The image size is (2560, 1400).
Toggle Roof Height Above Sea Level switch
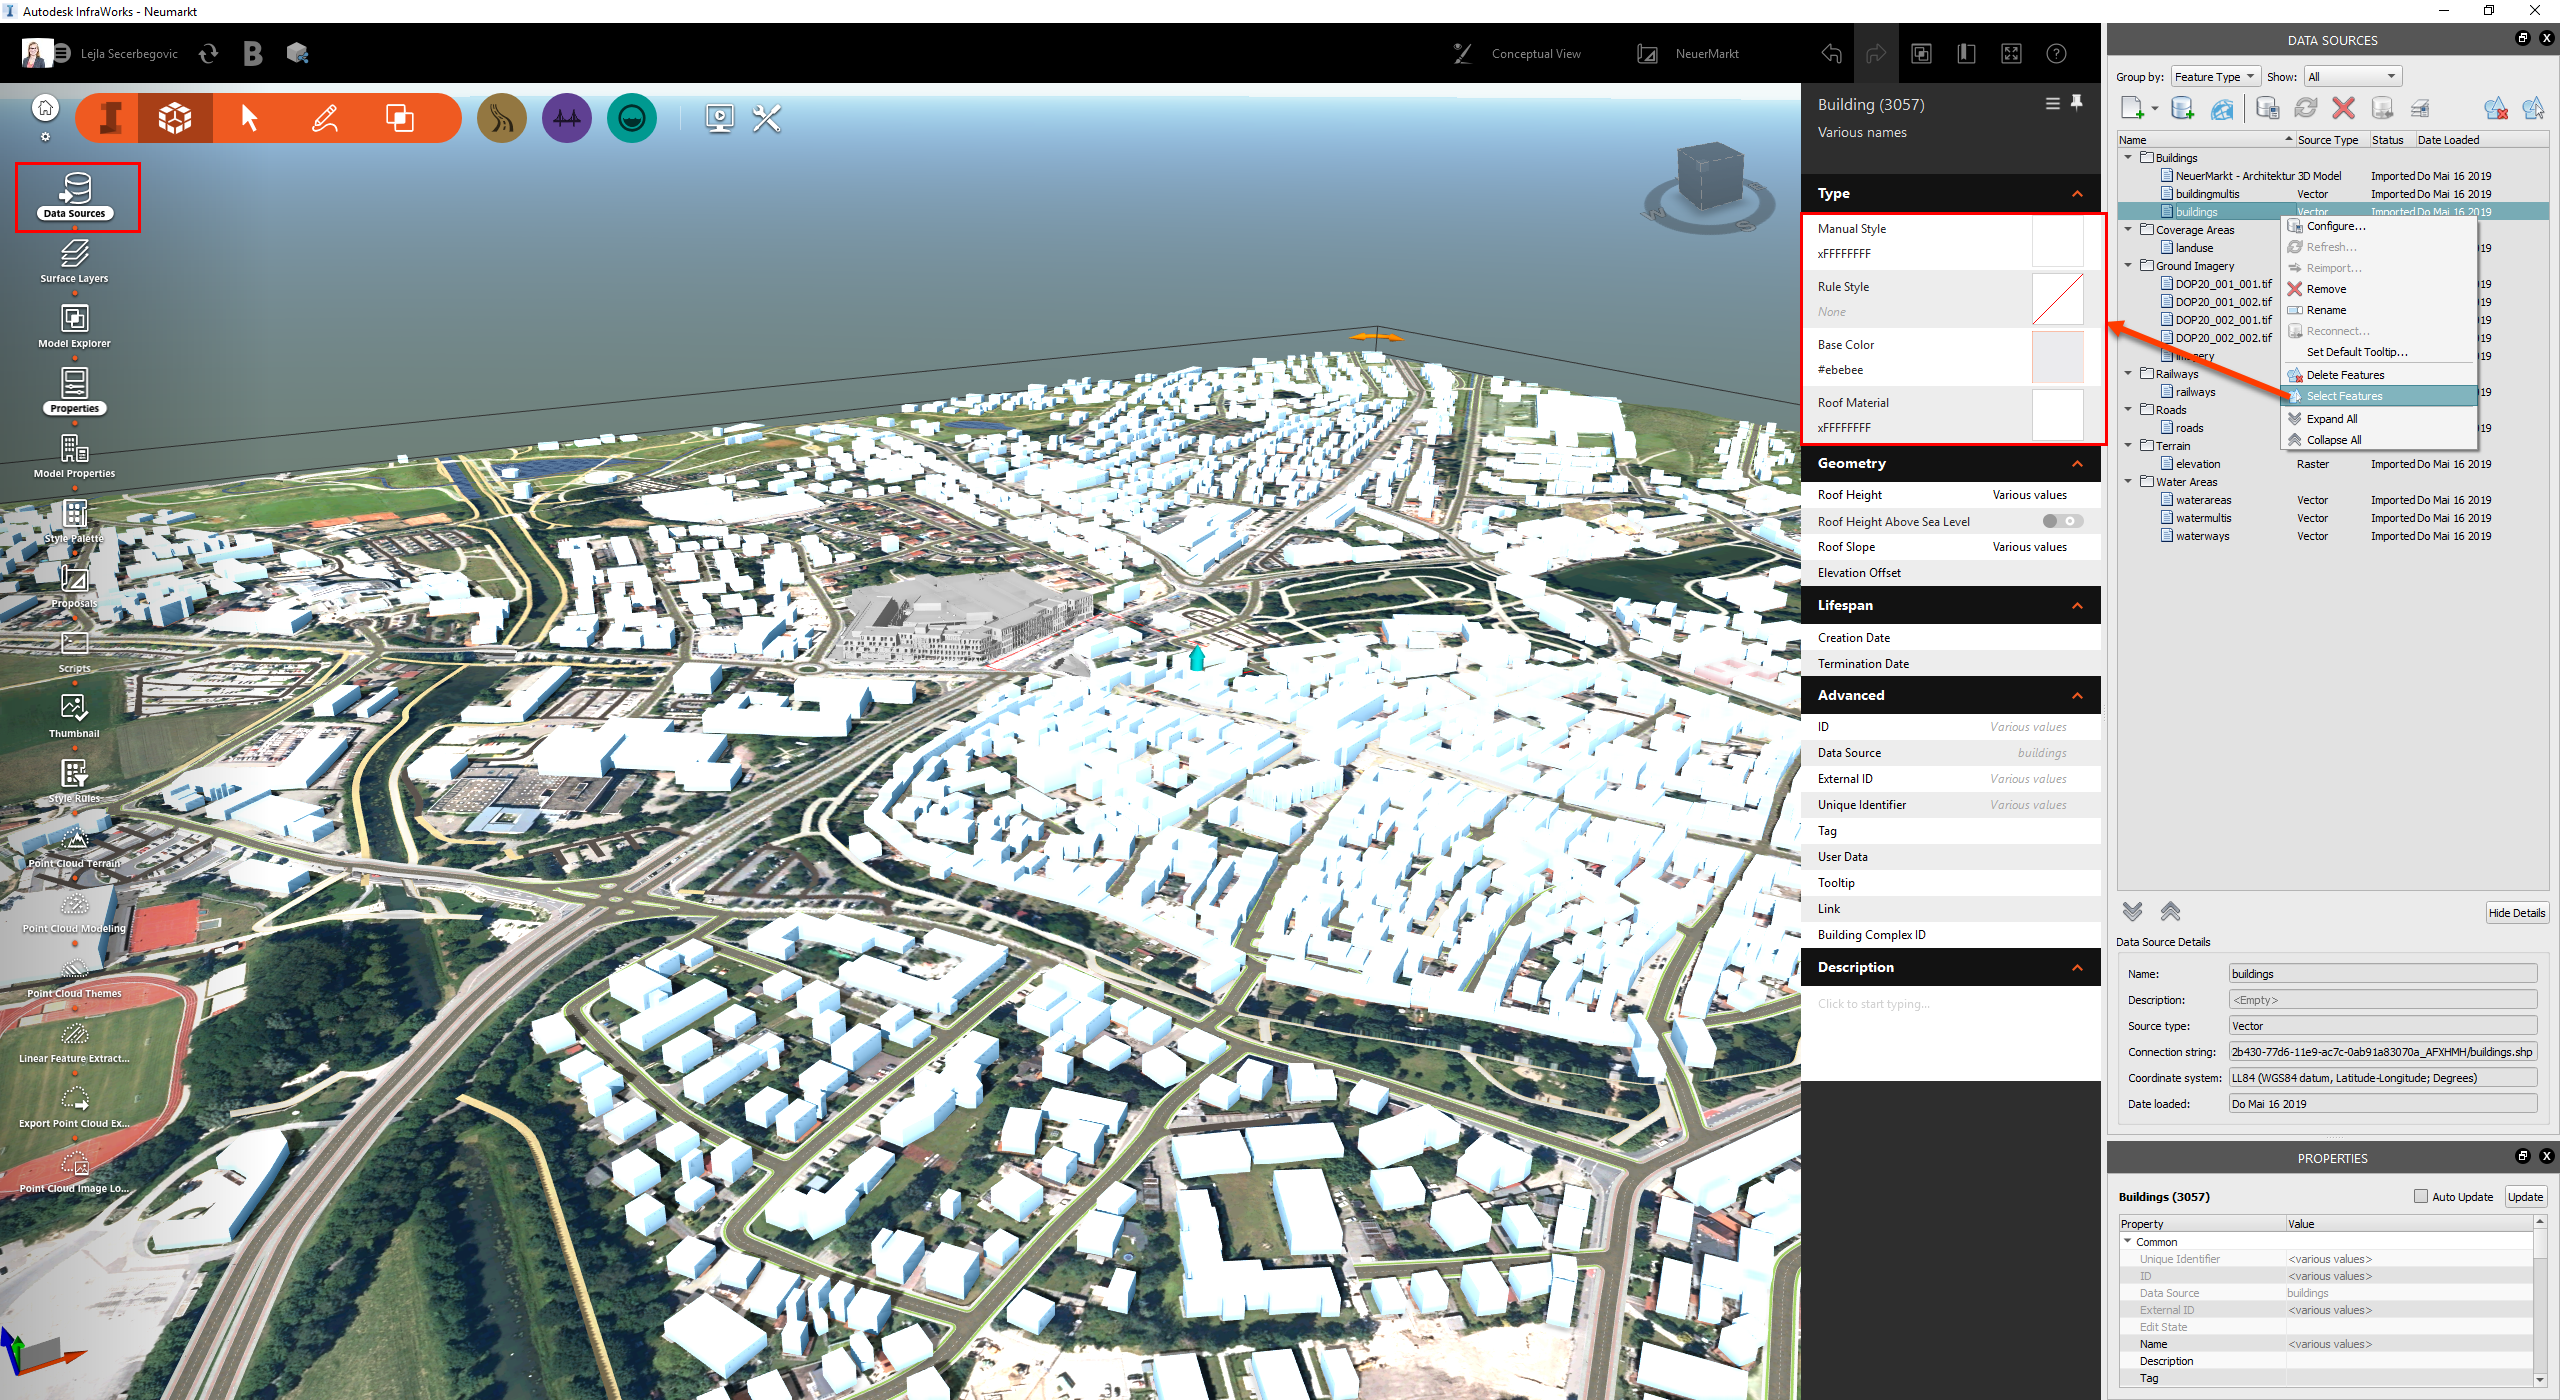click(2062, 521)
